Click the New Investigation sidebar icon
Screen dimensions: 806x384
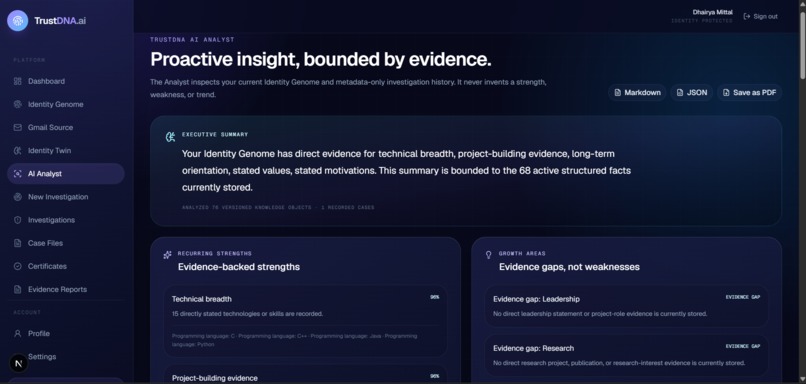click(17, 197)
